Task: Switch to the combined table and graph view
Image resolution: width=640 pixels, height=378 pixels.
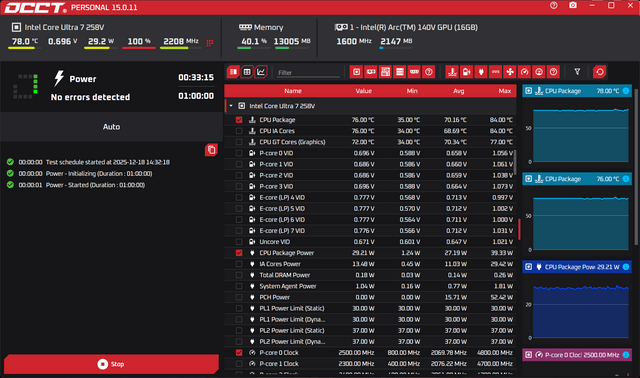Action: pos(233,72)
